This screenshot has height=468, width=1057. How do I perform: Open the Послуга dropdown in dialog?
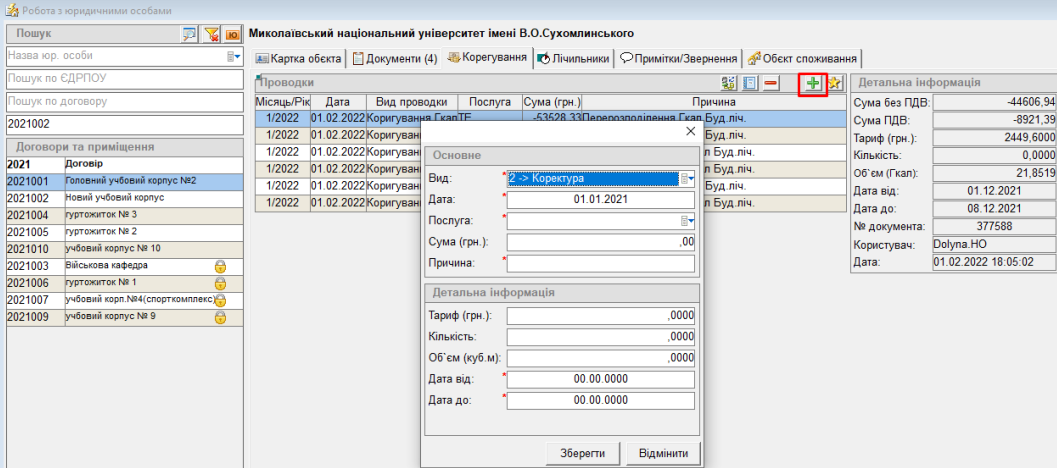click(687, 221)
